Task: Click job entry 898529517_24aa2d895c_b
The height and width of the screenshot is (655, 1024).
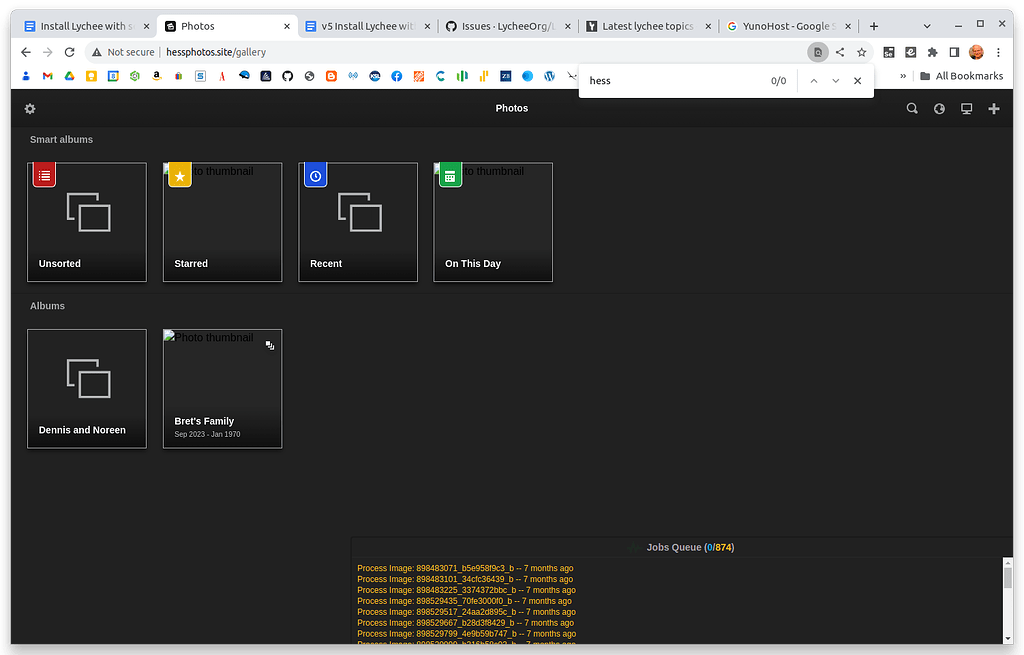Action: (466, 612)
